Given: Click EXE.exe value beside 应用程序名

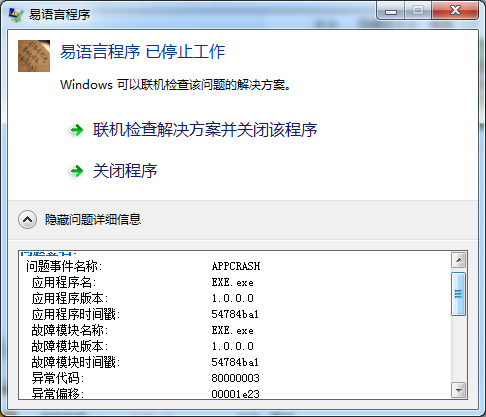Looking at the screenshot, I should pos(232,282).
